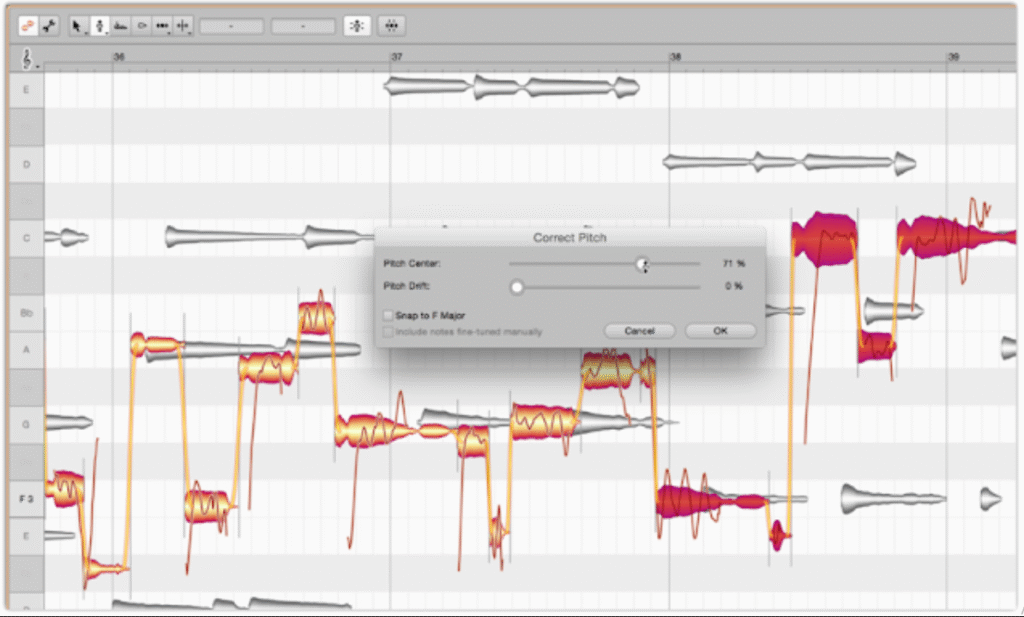Image resolution: width=1024 pixels, height=617 pixels.
Task: Open the right combo box in the toolbar
Action: [x=302, y=26]
